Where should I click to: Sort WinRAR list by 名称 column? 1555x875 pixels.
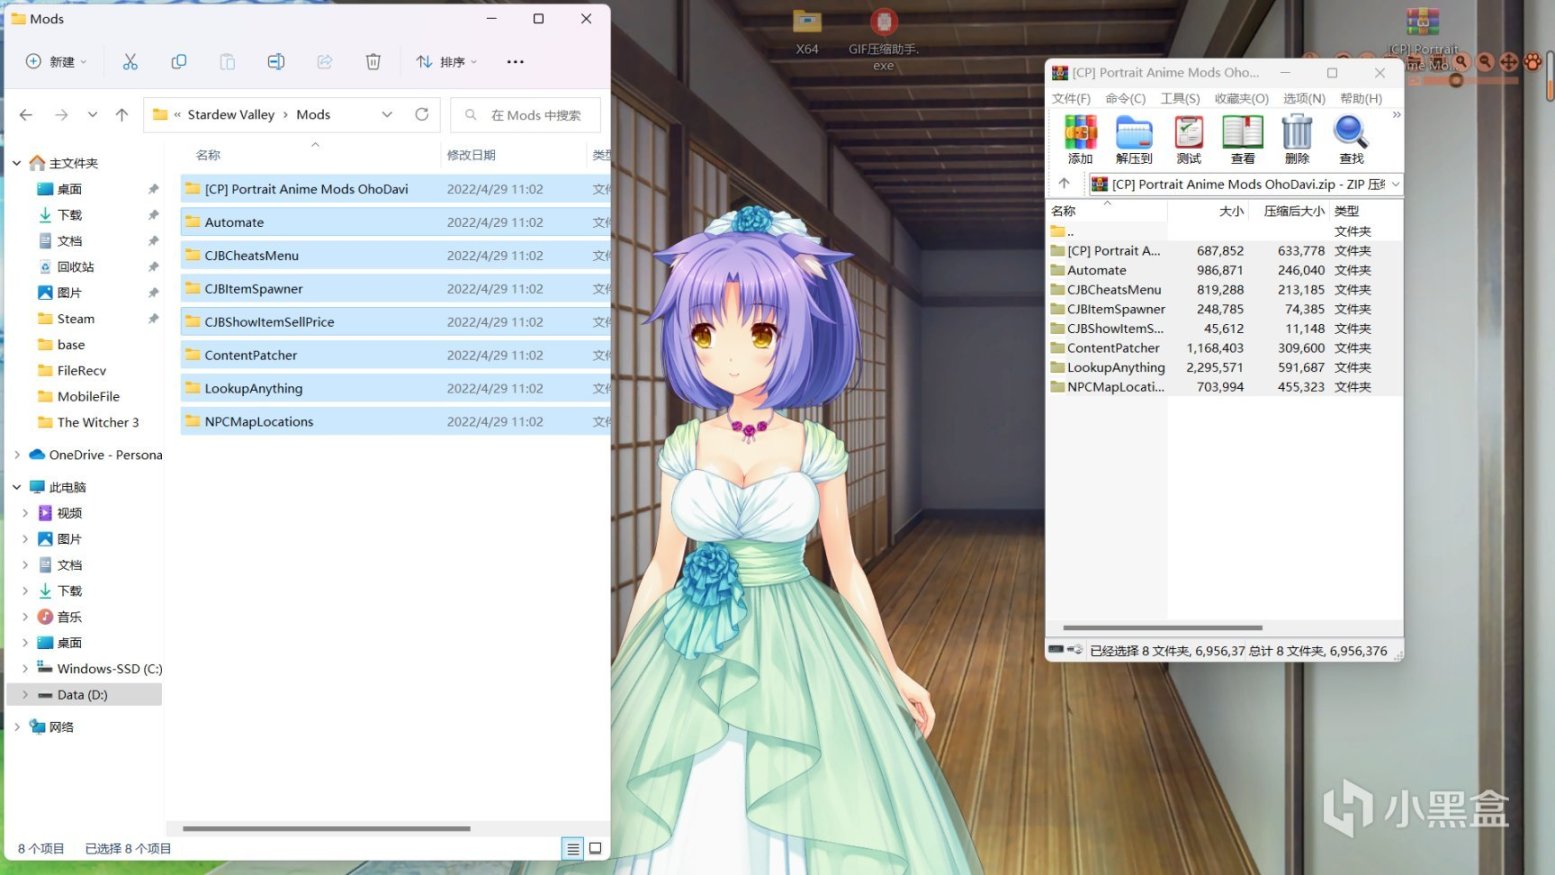coord(1063,211)
